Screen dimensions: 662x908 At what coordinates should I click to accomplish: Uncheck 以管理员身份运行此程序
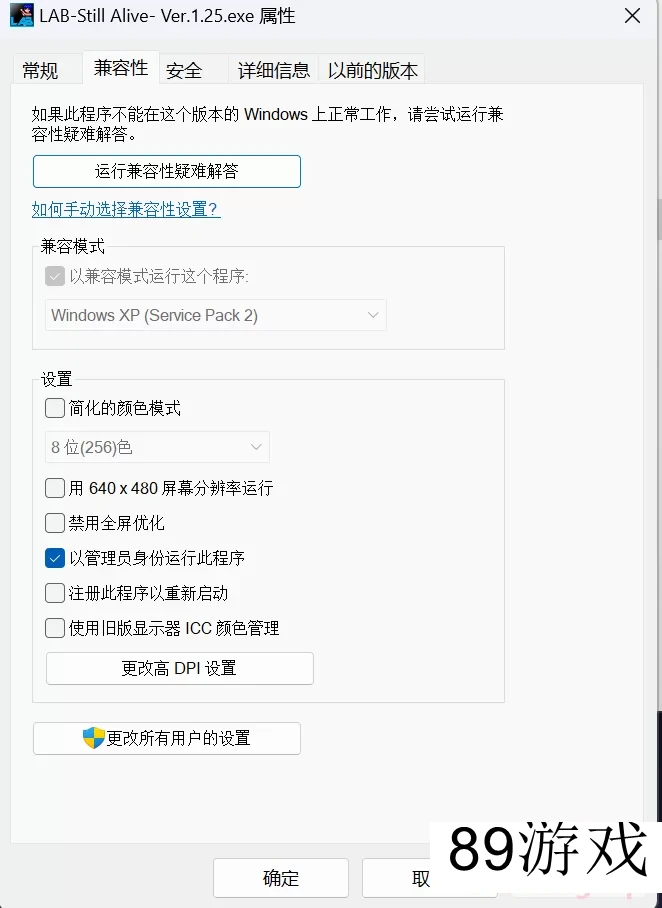point(55,558)
